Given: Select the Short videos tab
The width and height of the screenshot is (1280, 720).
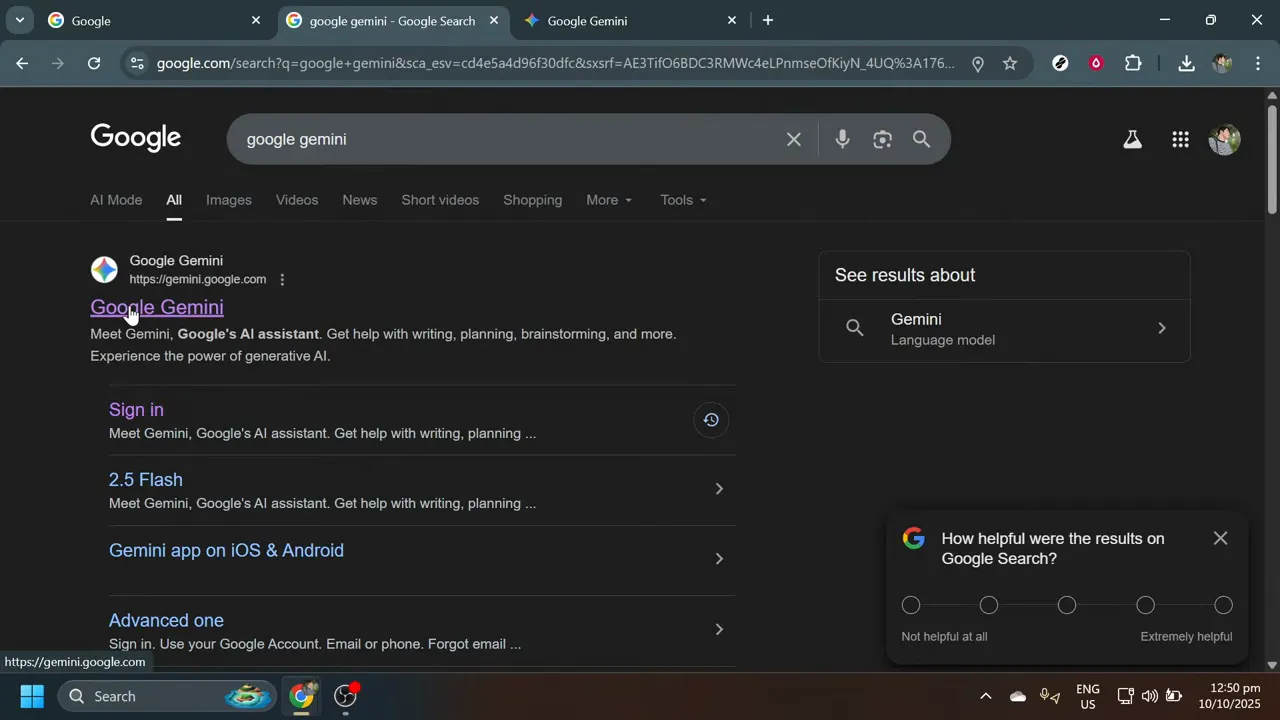Looking at the screenshot, I should [x=440, y=200].
